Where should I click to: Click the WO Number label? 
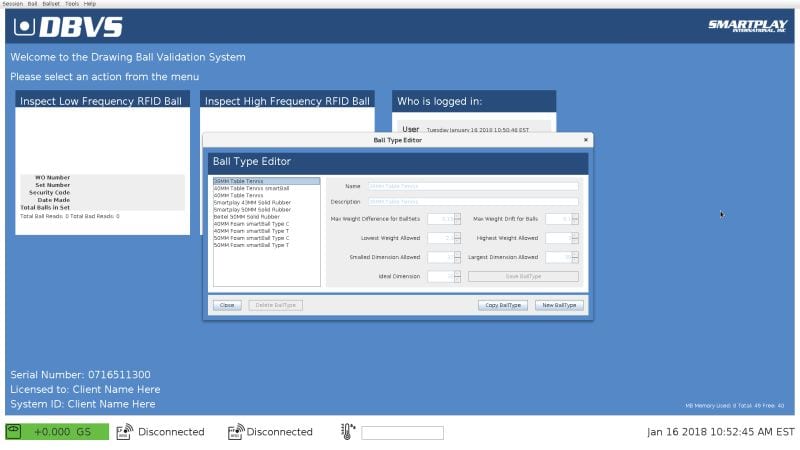(52, 178)
